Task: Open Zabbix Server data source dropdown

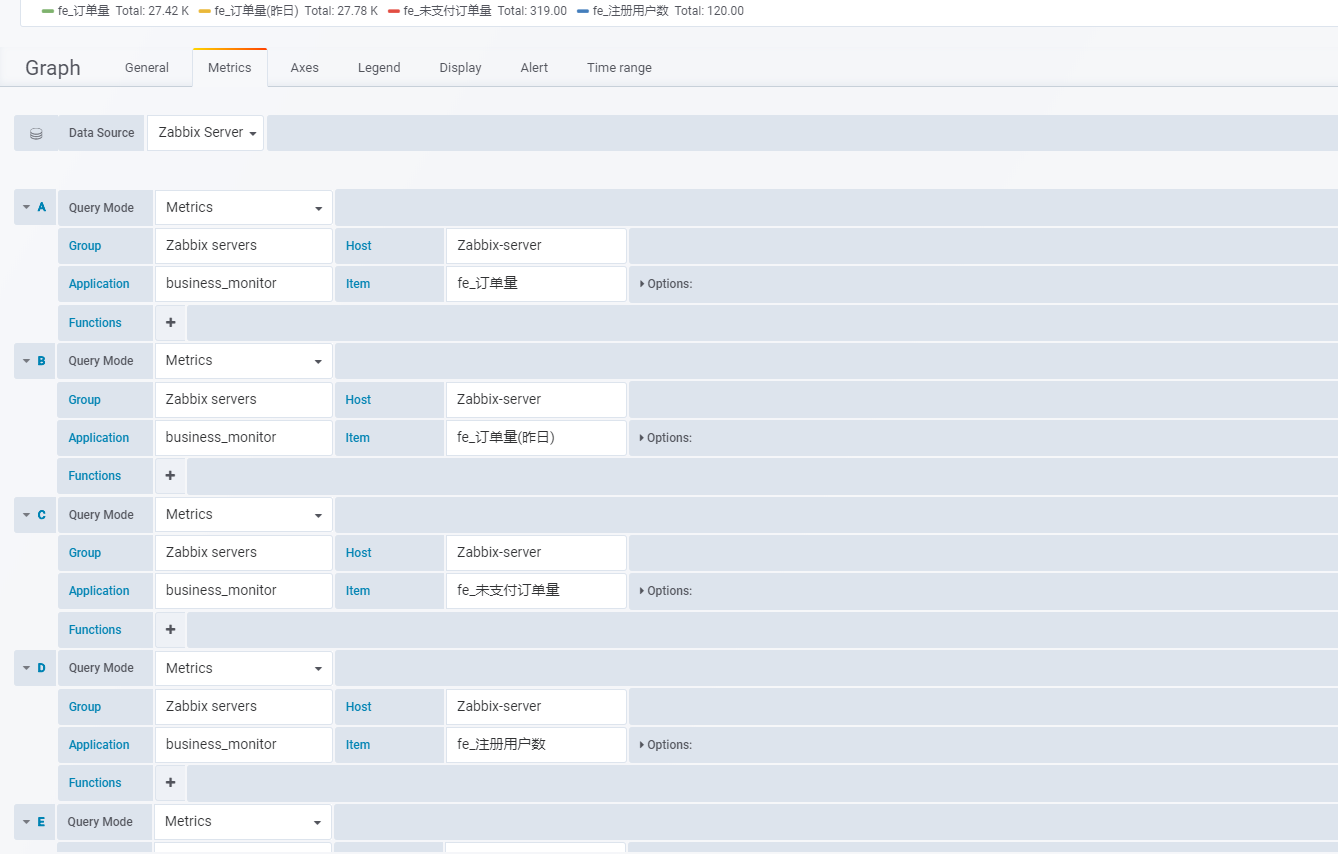Action: [x=206, y=133]
